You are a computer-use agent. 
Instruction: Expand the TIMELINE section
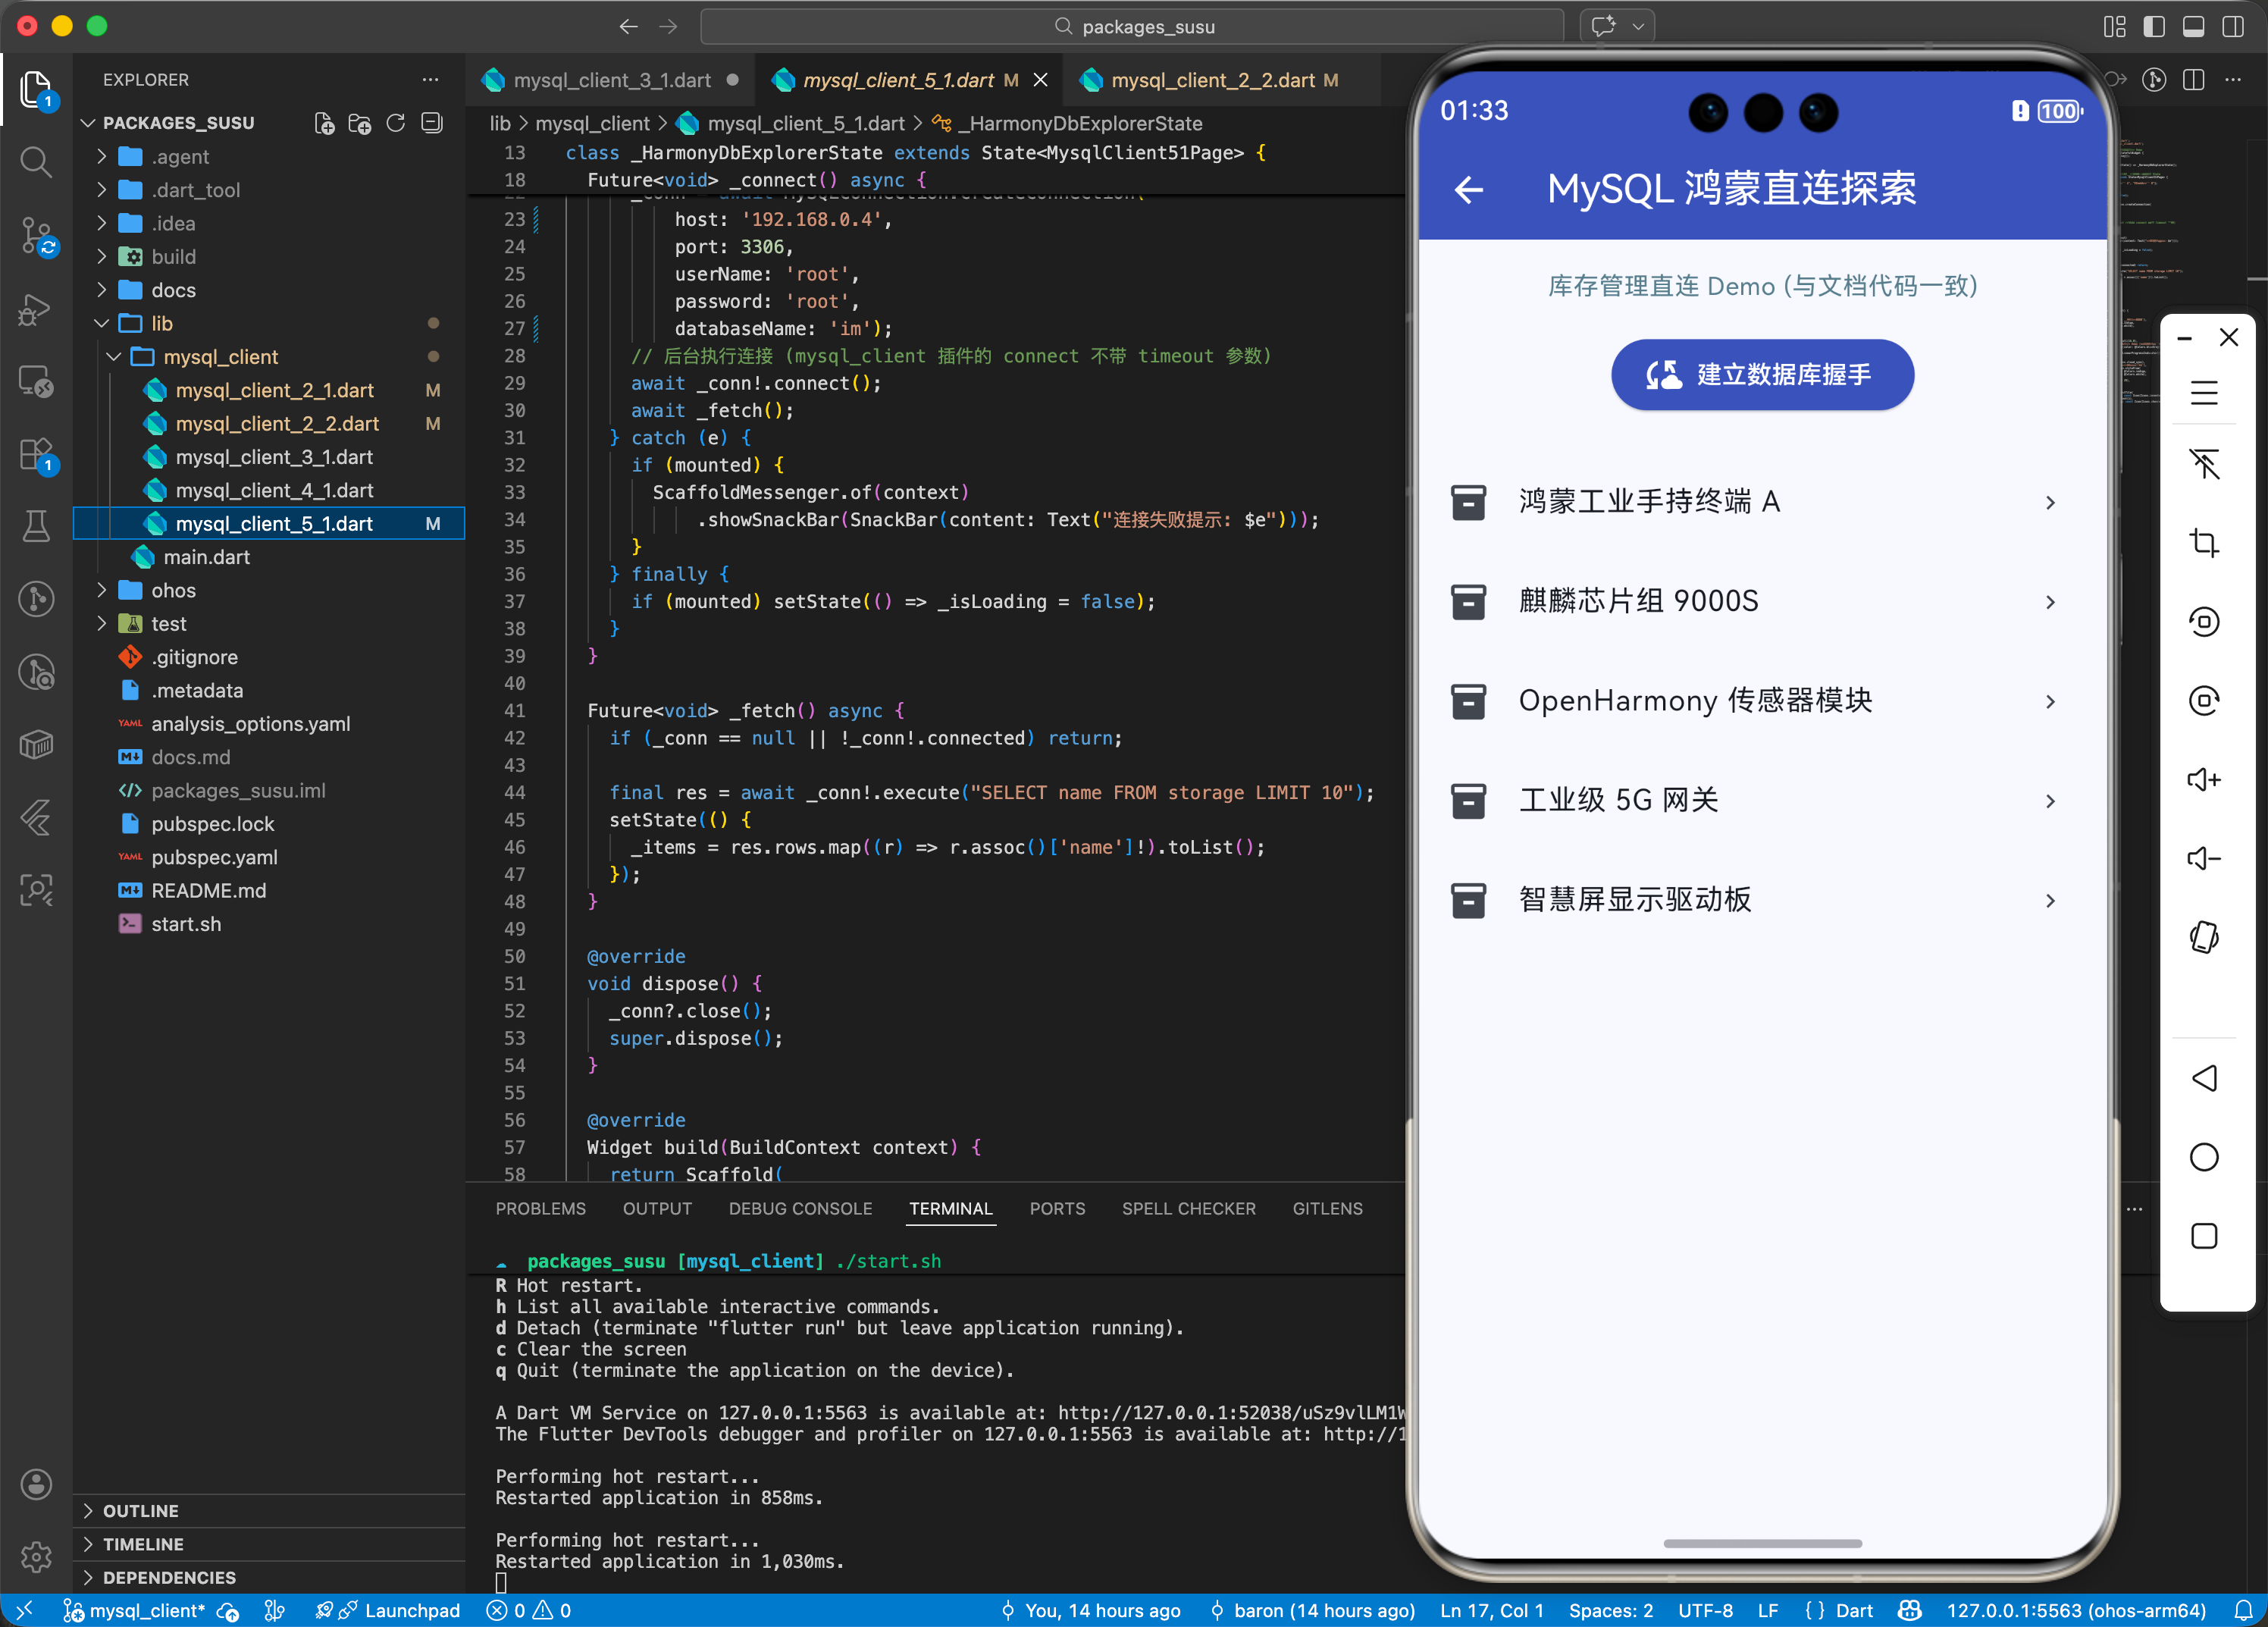tap(270, 1544)
